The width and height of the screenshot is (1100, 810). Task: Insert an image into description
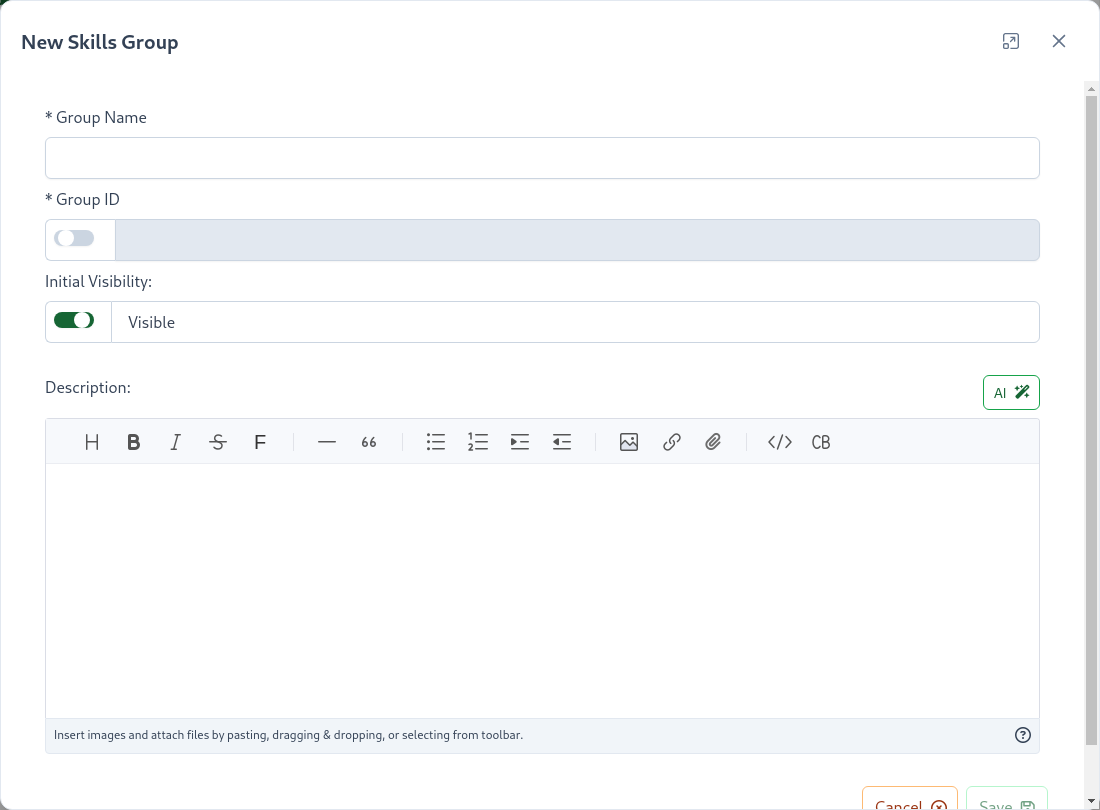click(x=629, y=442)
